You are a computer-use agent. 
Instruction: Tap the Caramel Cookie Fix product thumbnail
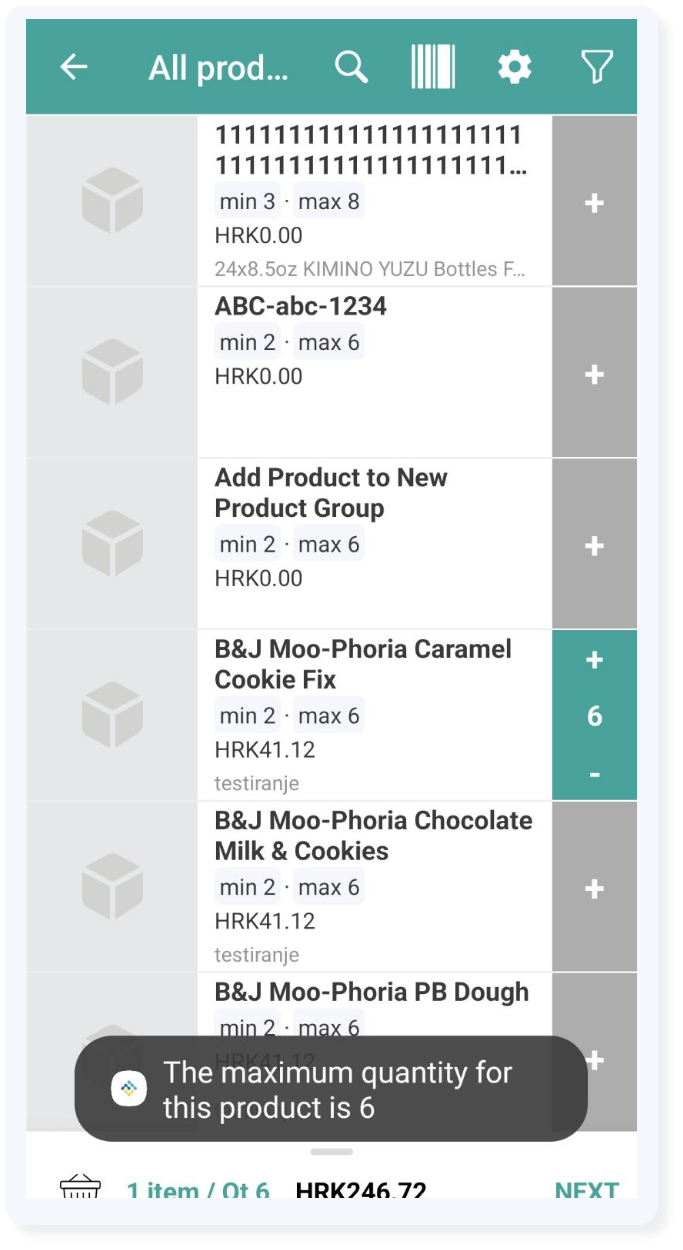[x=112, y=714]
